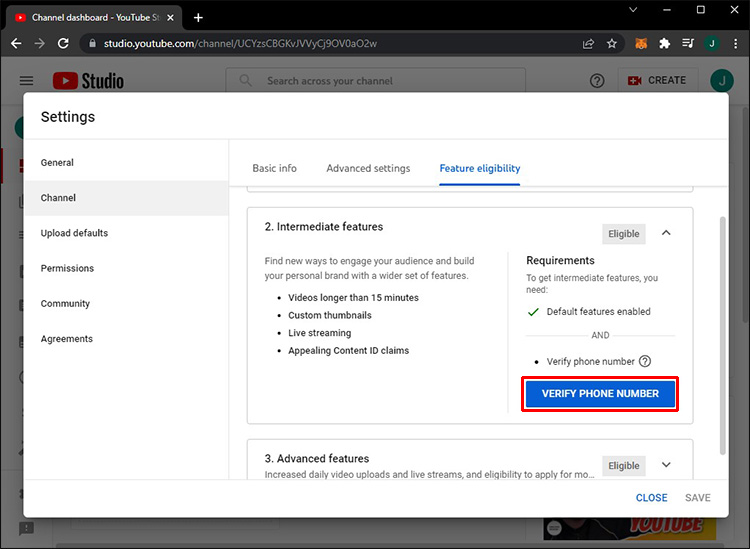Viewport: 750px width, 549px height.
Task: Bookmark page with the star icon
Action: click(x=612, y=44)
